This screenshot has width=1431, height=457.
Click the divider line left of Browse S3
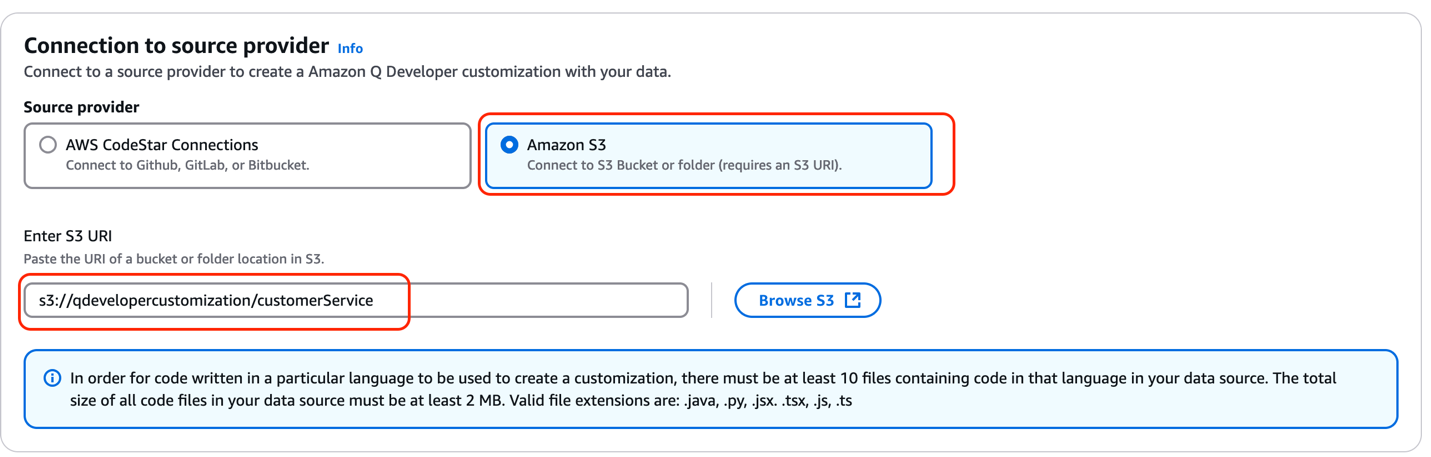point(711,300)
